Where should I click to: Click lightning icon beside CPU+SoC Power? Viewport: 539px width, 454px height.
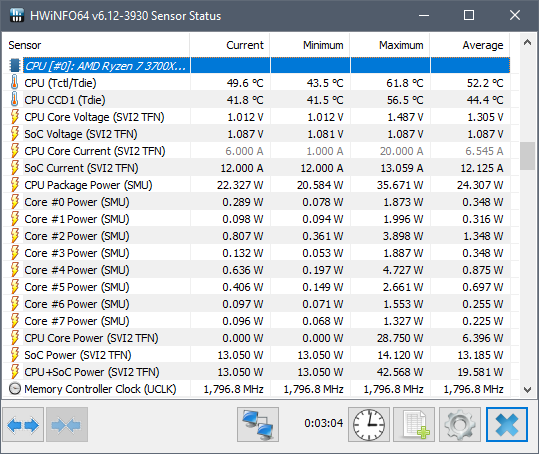[x=14, y=372]
